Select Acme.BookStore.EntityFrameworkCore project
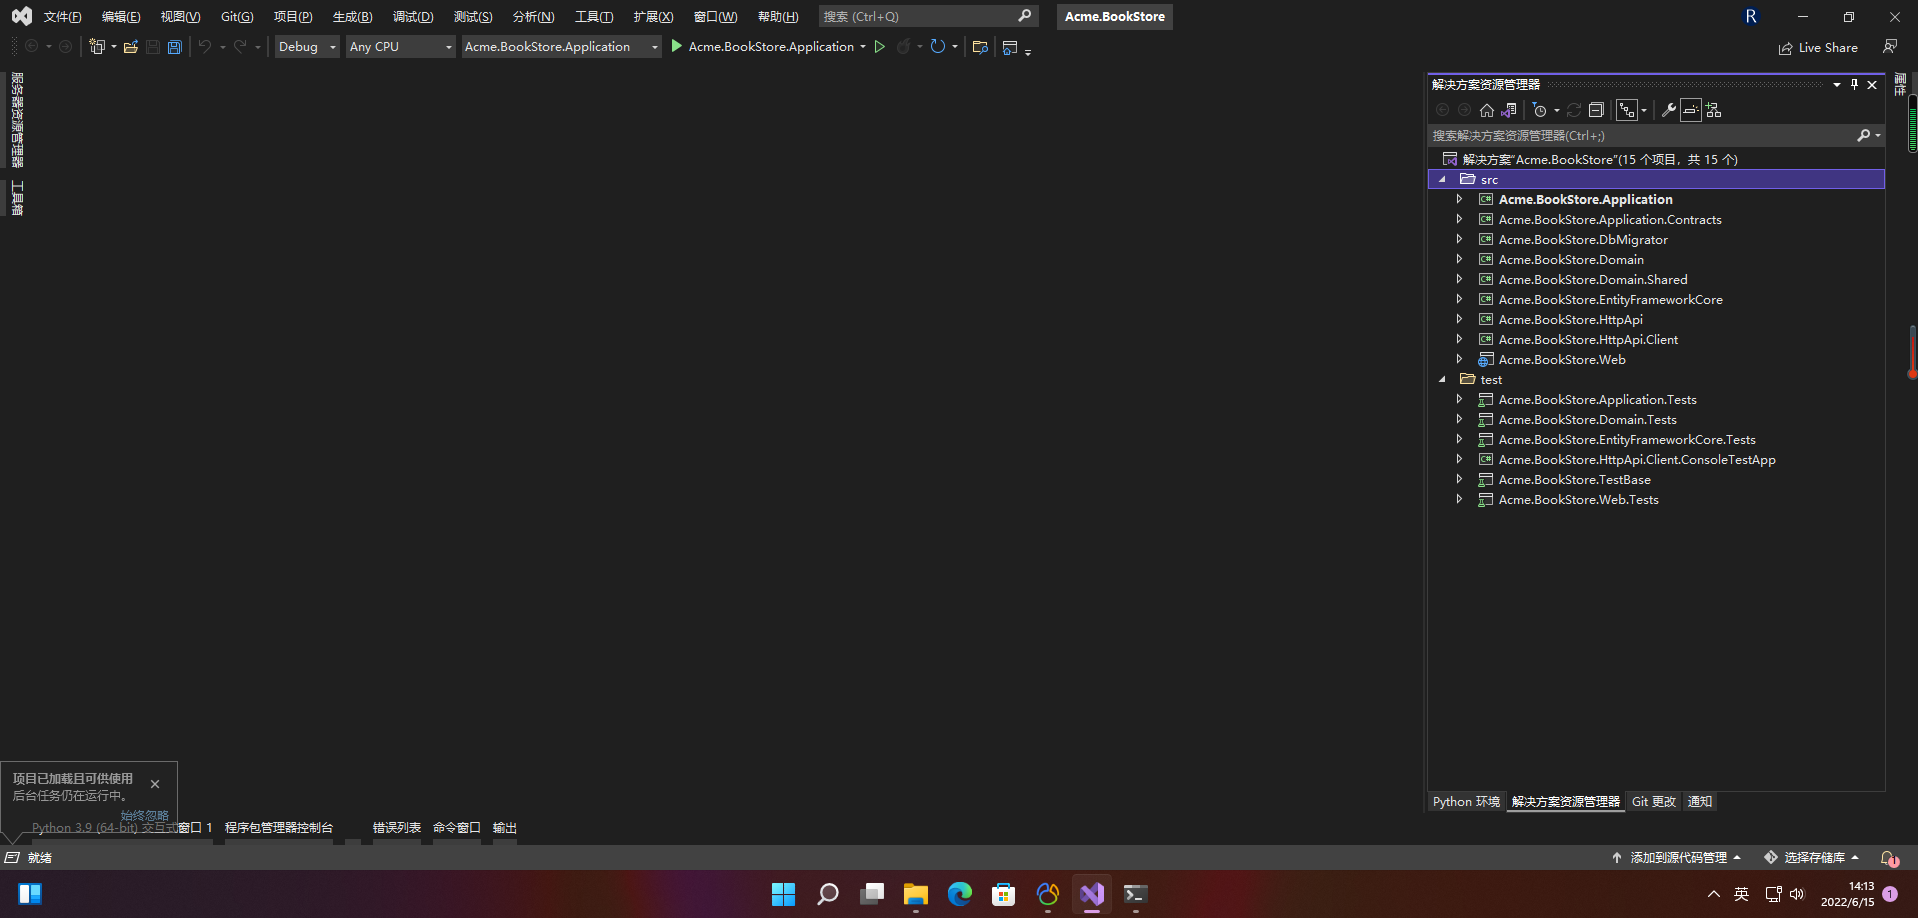 [x=1610, y=299]
